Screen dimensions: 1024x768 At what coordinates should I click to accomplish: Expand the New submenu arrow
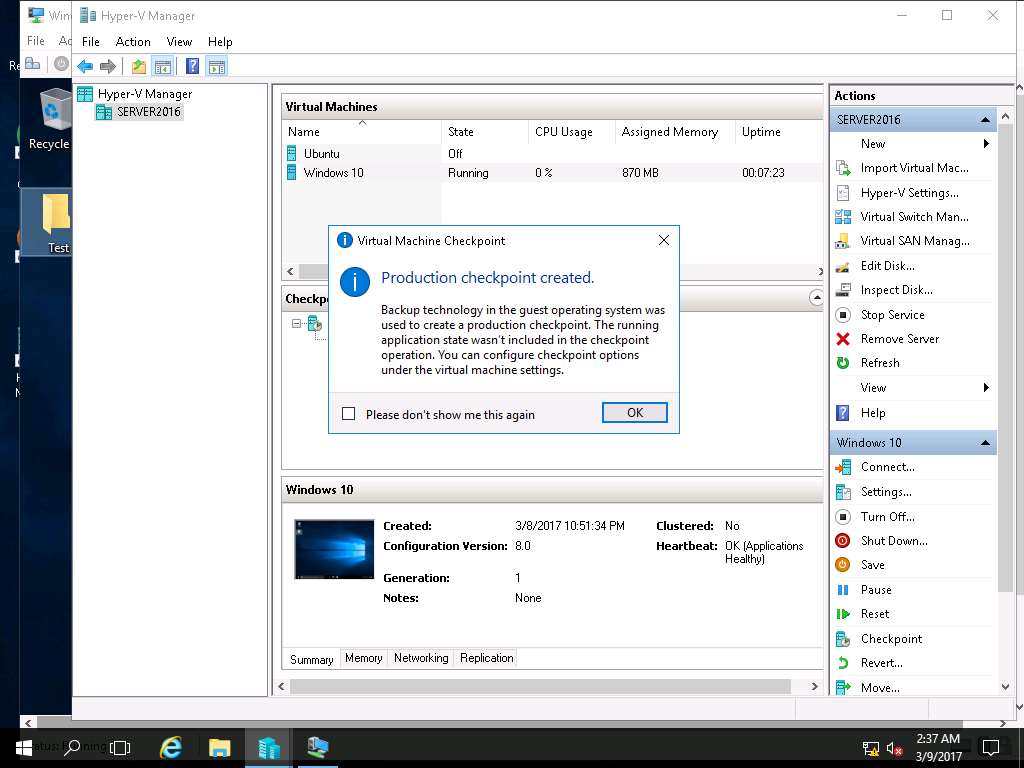(x=986, y=144)
